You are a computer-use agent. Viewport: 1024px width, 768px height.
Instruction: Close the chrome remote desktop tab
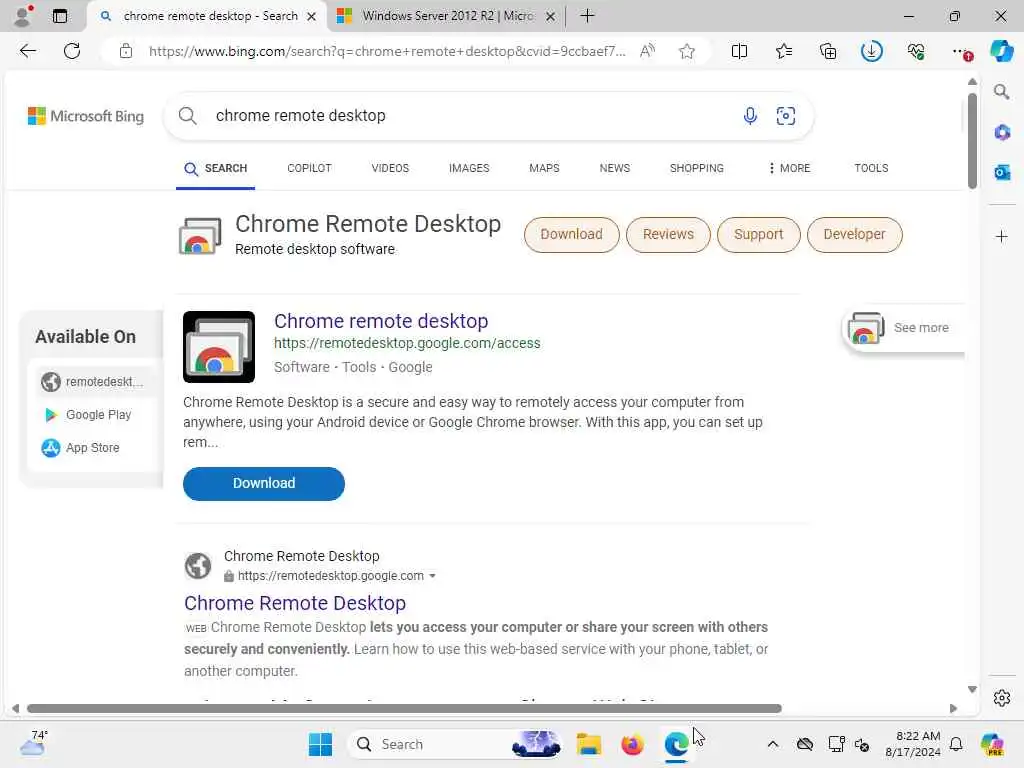click(x=312, y=16)
